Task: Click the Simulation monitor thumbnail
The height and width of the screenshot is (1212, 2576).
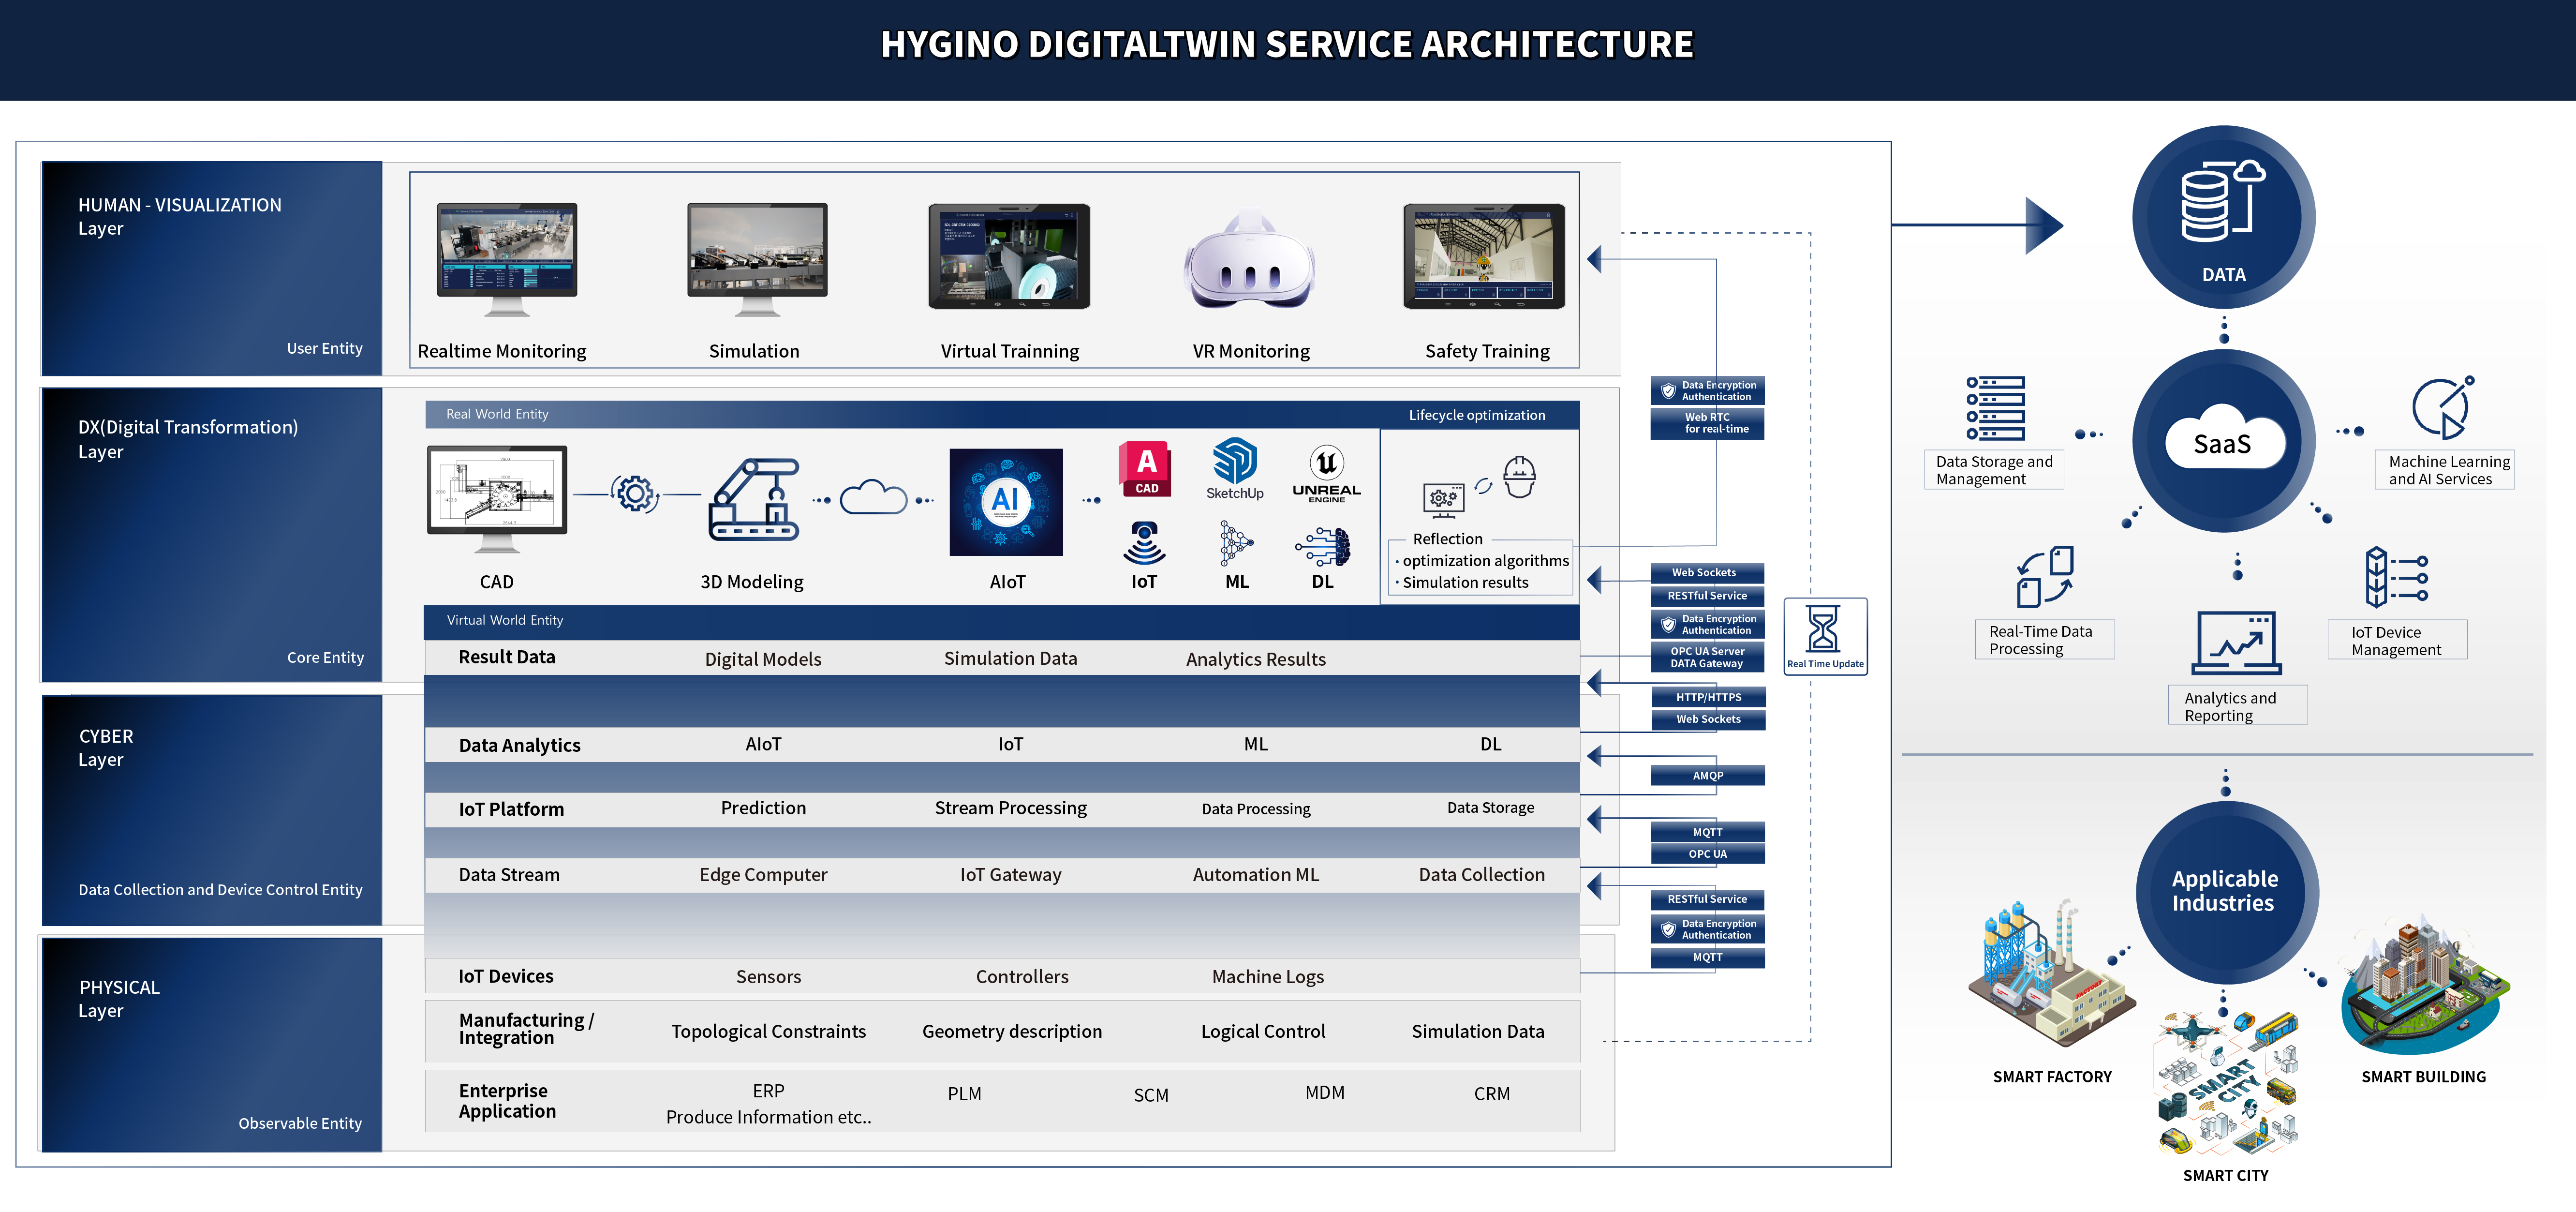Action: click(757, 259)
